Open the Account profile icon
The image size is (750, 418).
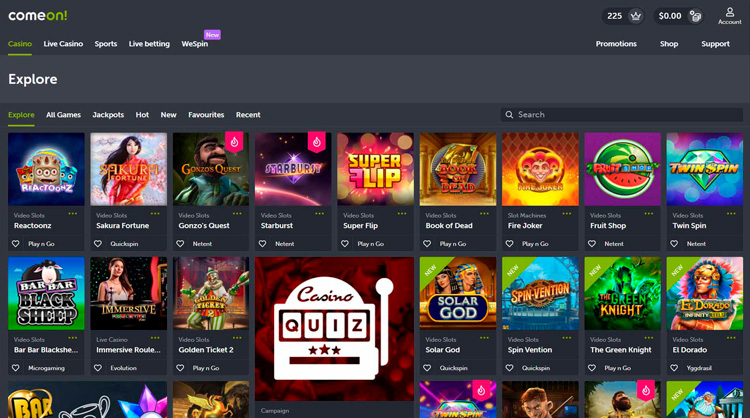[x=729, y=13]
